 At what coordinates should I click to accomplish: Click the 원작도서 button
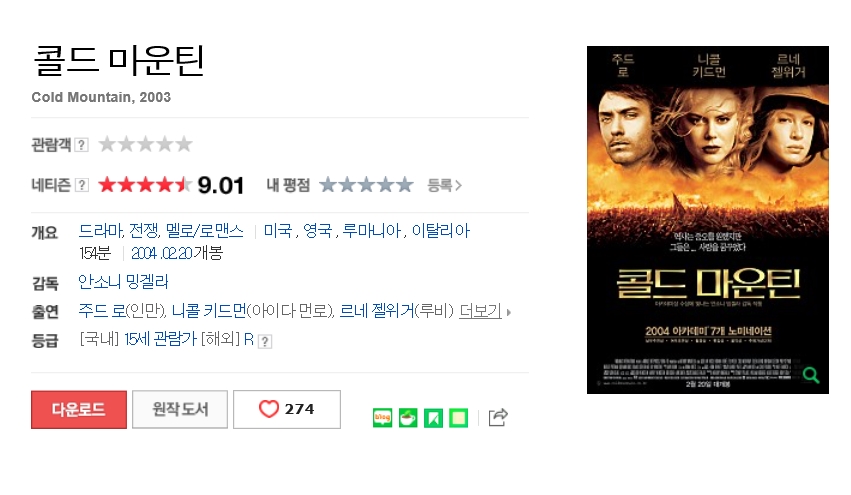[x=180, y=409]
